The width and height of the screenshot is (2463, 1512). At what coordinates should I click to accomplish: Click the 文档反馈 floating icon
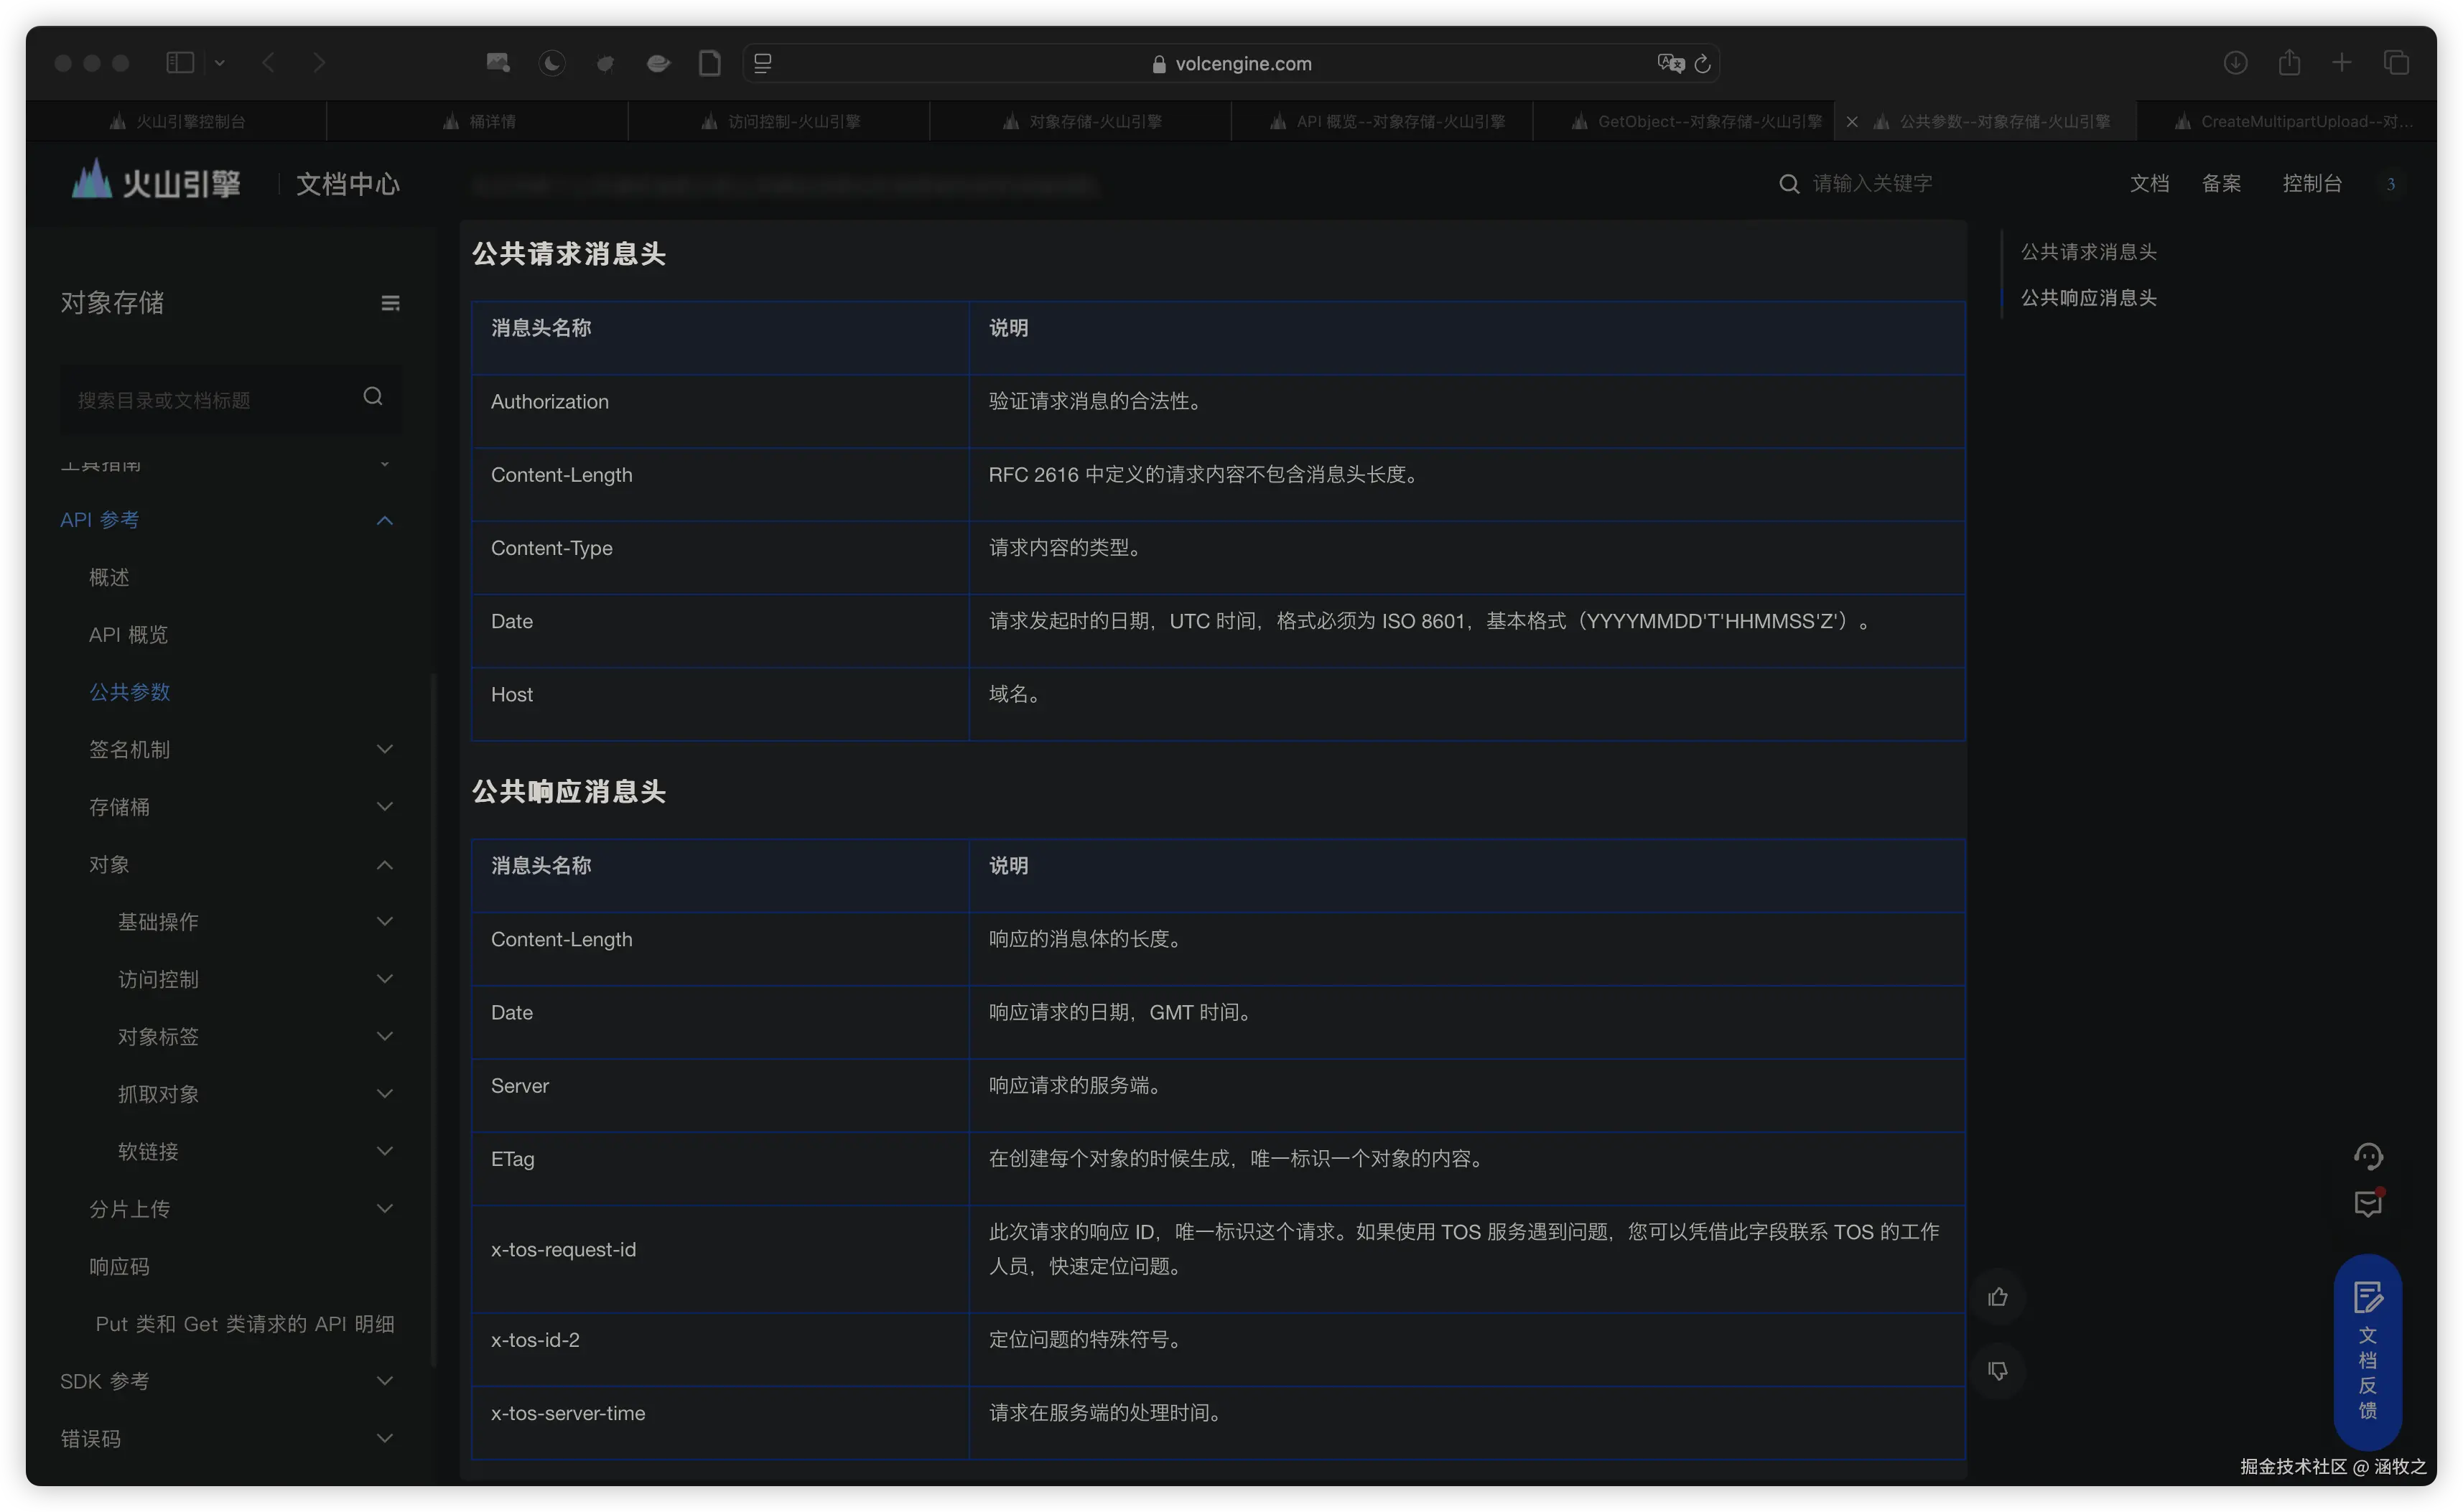2368,1355
